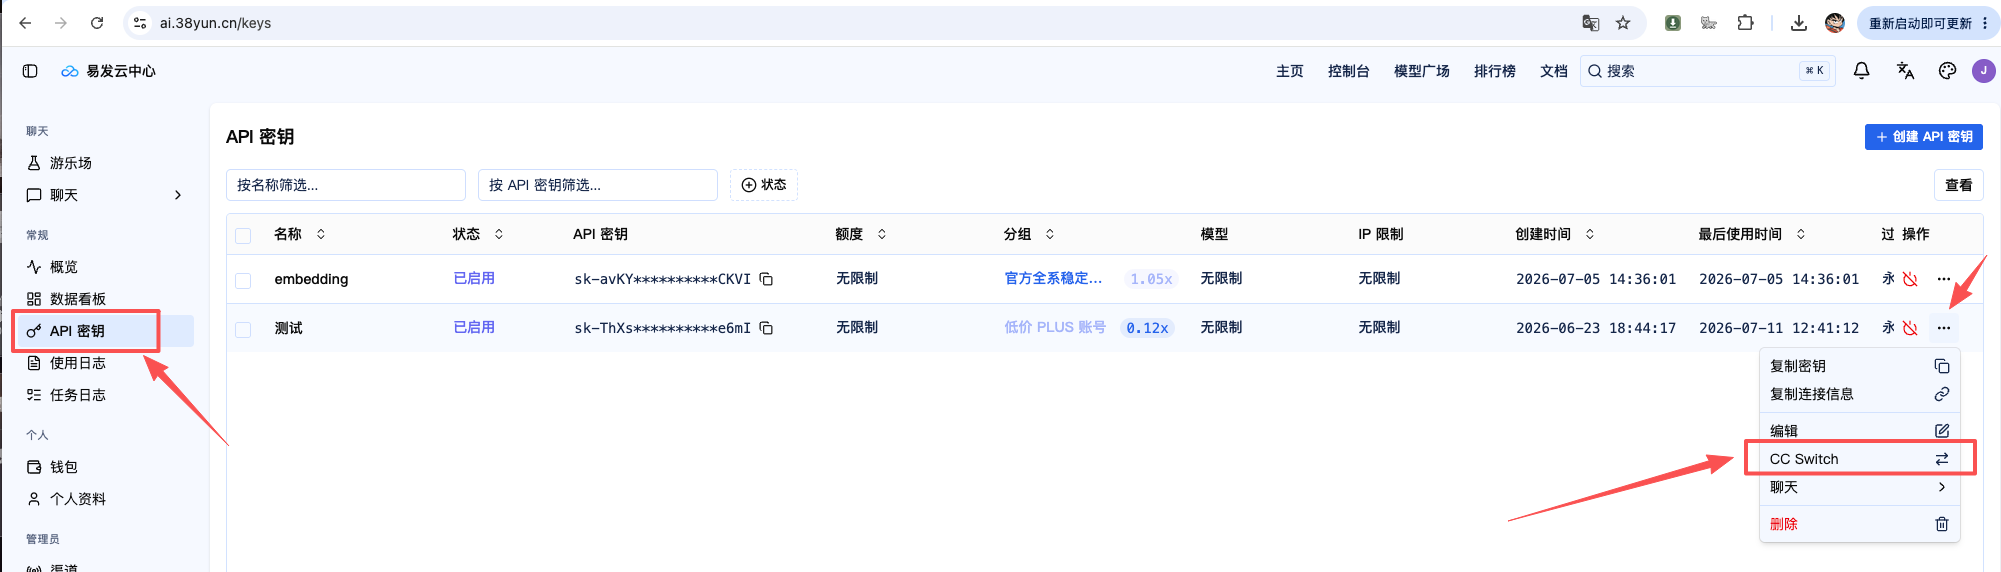Click the red expiry icon in 测试 row

(x=1910, y=328)
